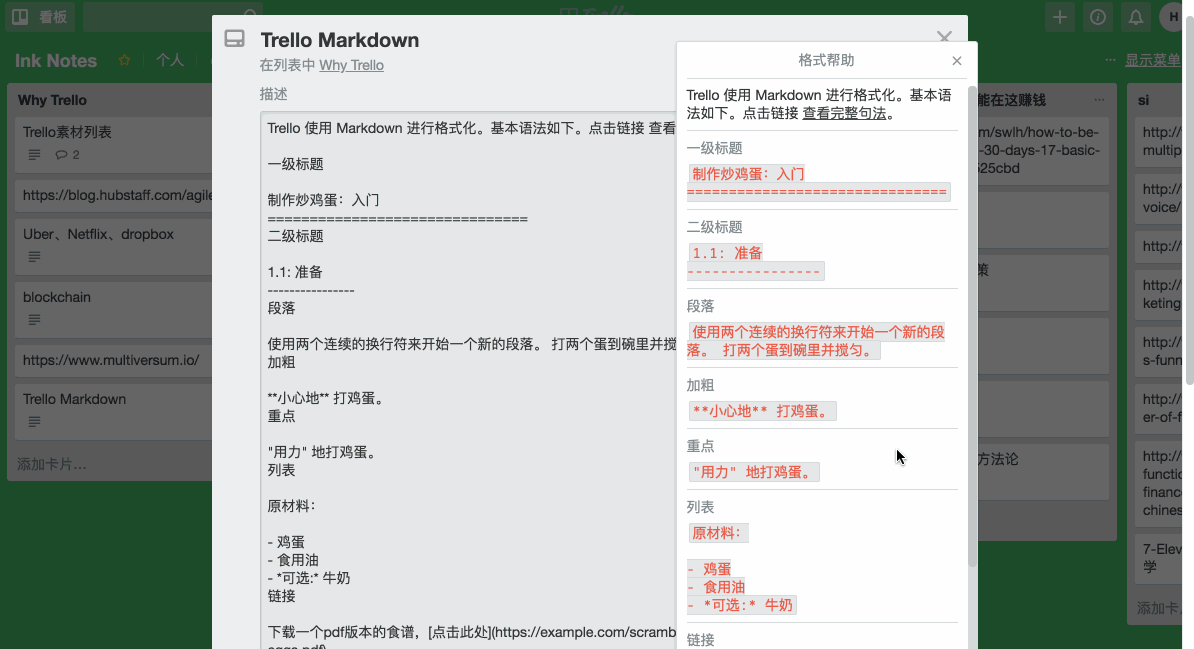1194x649 pixels.
Task: Click the 二级标题 heading in format help
Action: (x=714, y=227)
